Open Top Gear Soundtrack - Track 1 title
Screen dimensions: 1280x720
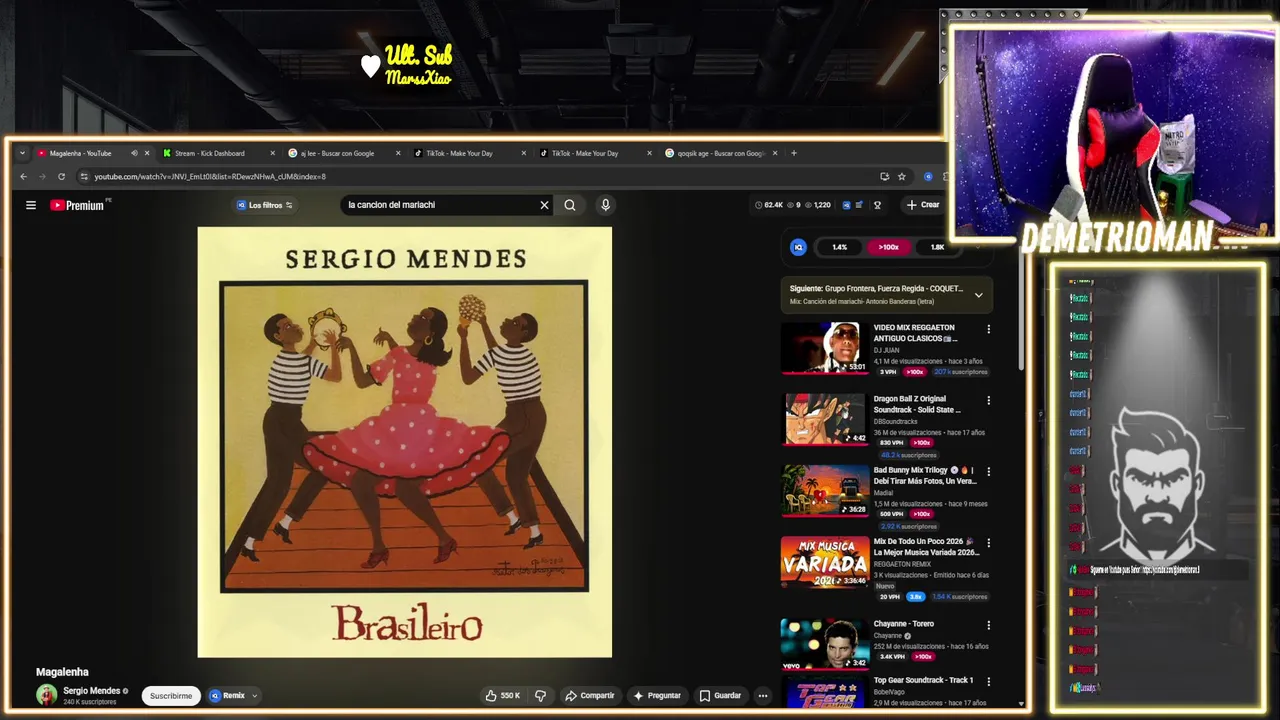pyautogui.click(x=923, y=681)
